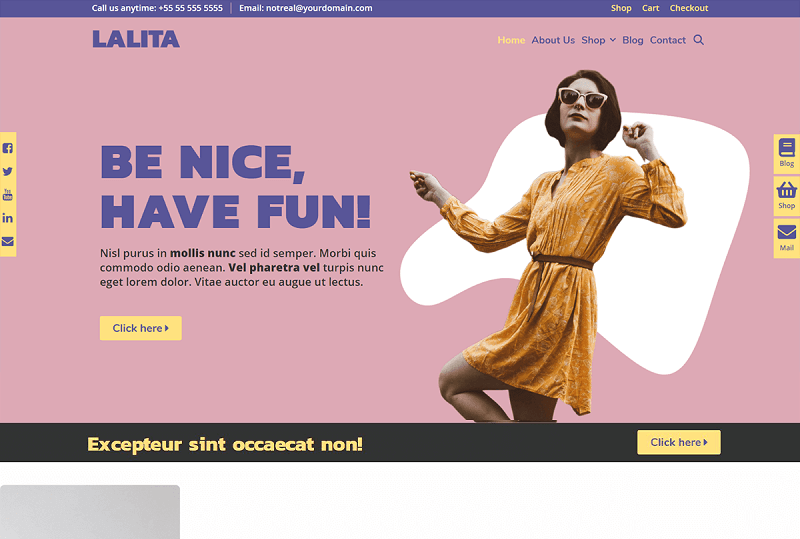This screenshot has height=539, width=800.
Task: Open the YouTube icon in social sidebar
Action: pyautogui.click(x=8, y=194)
